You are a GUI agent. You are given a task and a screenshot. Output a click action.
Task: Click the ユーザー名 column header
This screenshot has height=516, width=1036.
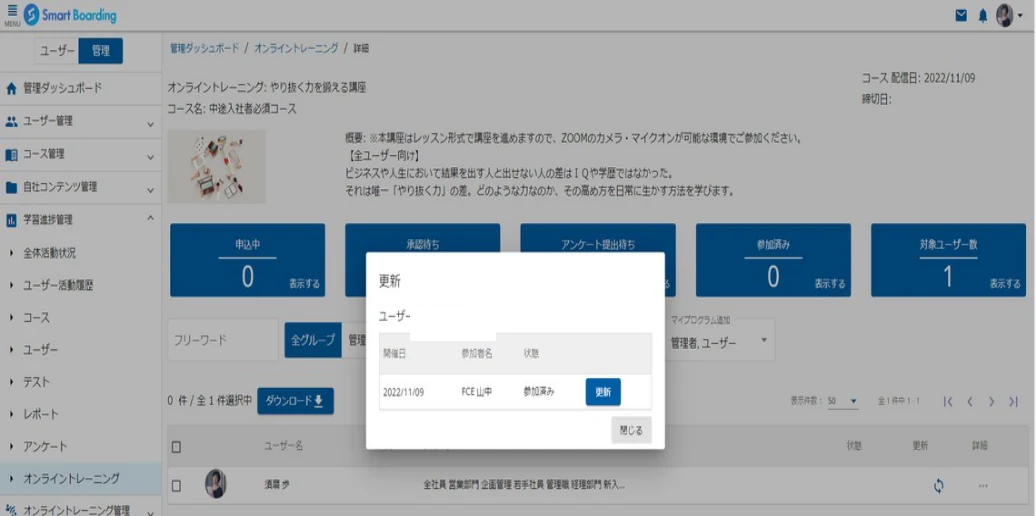[x=283, y=447]
